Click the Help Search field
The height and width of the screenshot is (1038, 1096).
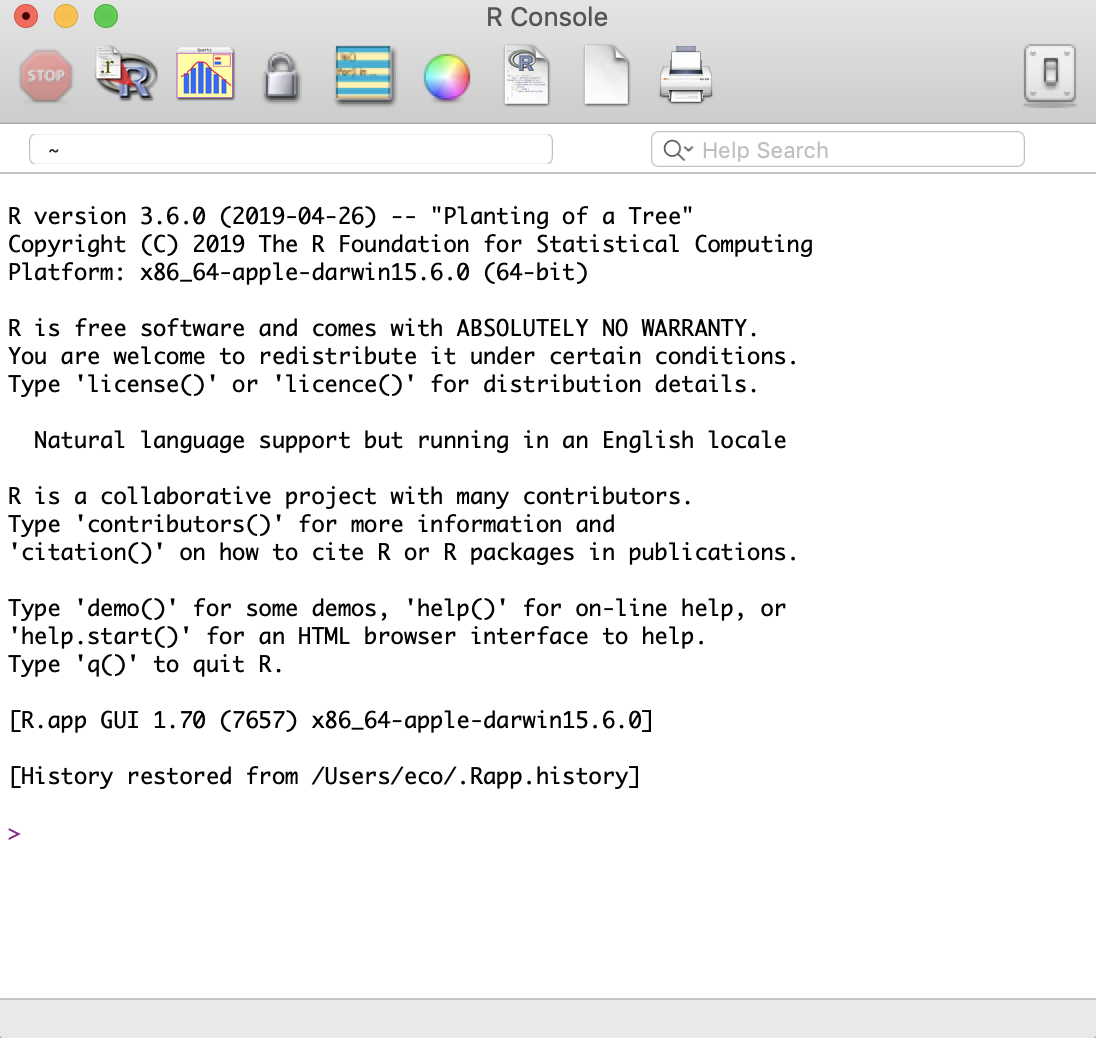point(837,150)
